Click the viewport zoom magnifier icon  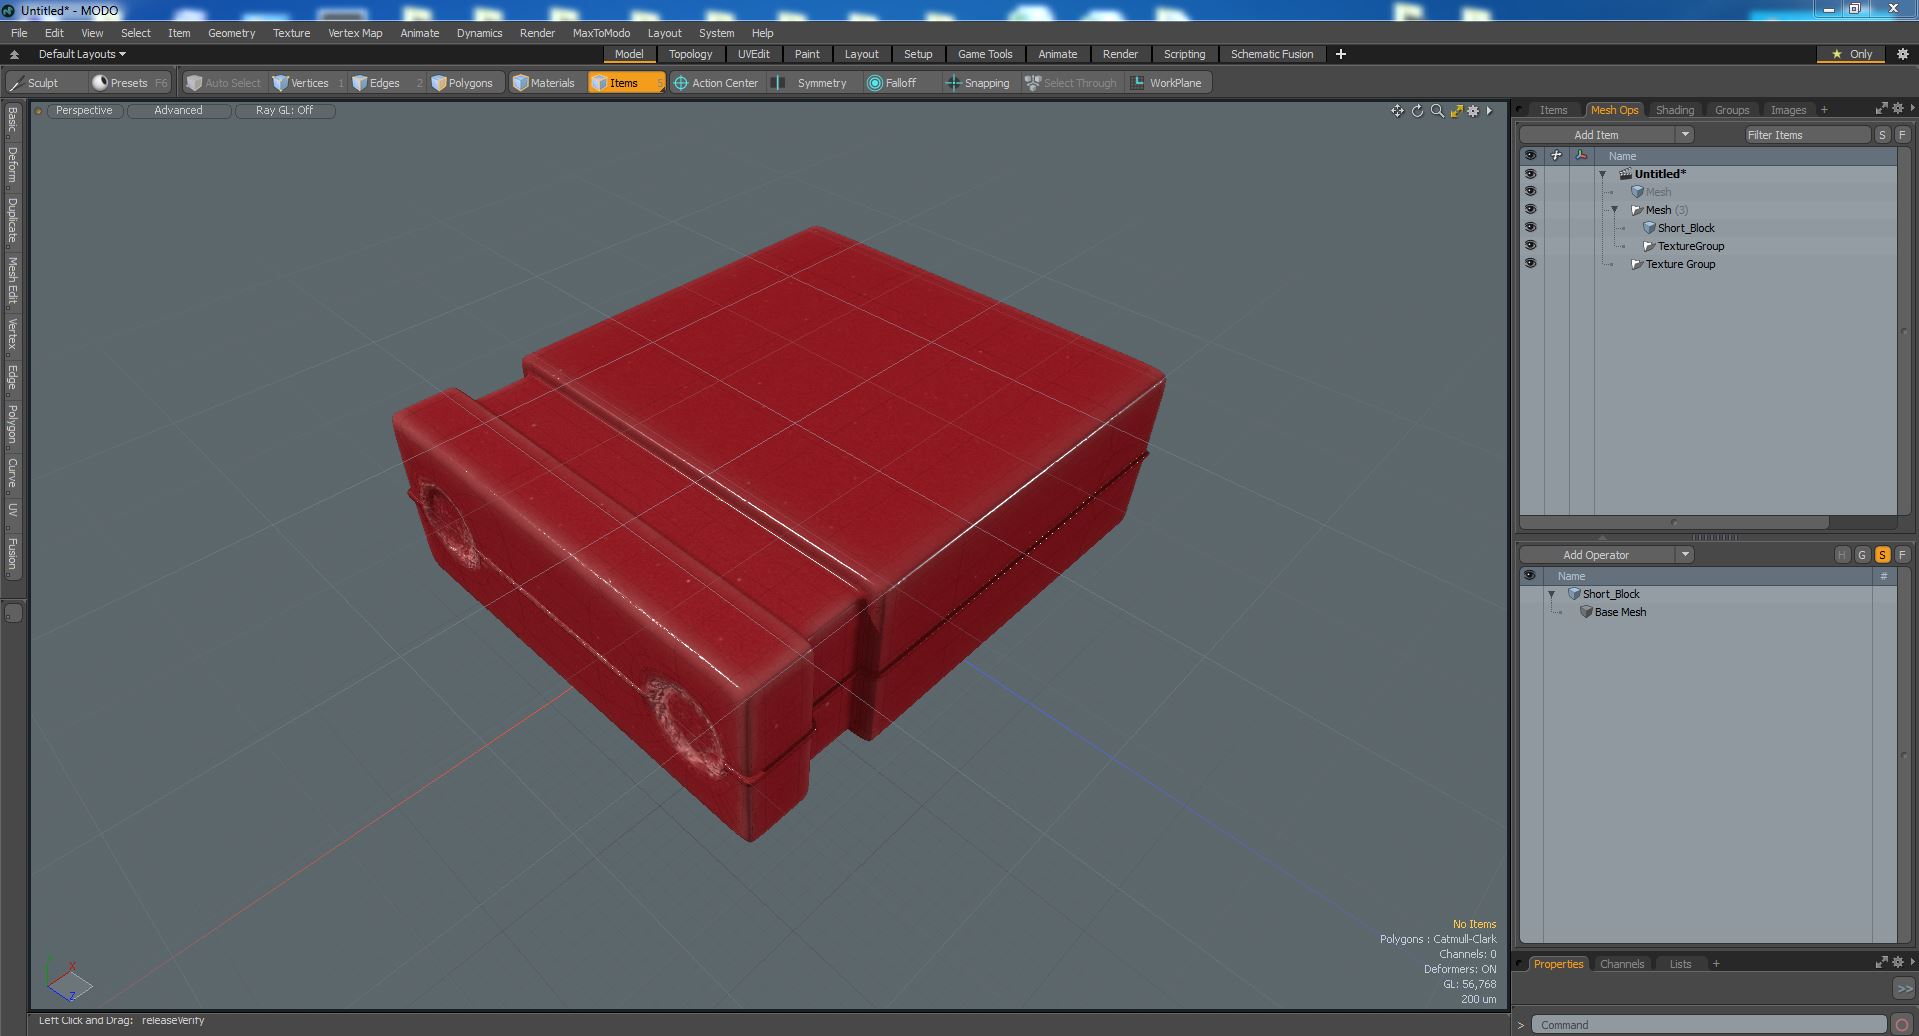click(1437, 111)
